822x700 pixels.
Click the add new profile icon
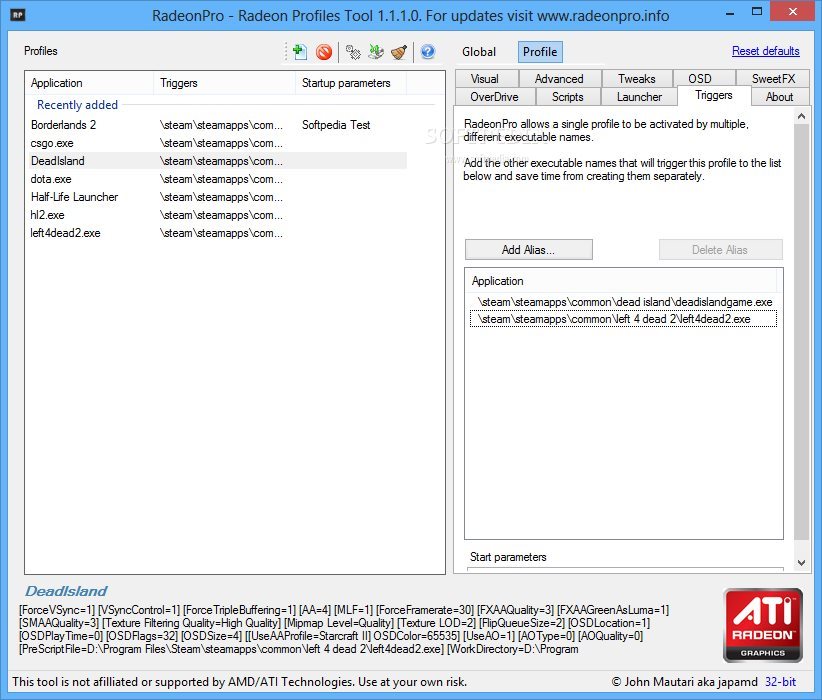pyautogui.click(x=300, y=51)
